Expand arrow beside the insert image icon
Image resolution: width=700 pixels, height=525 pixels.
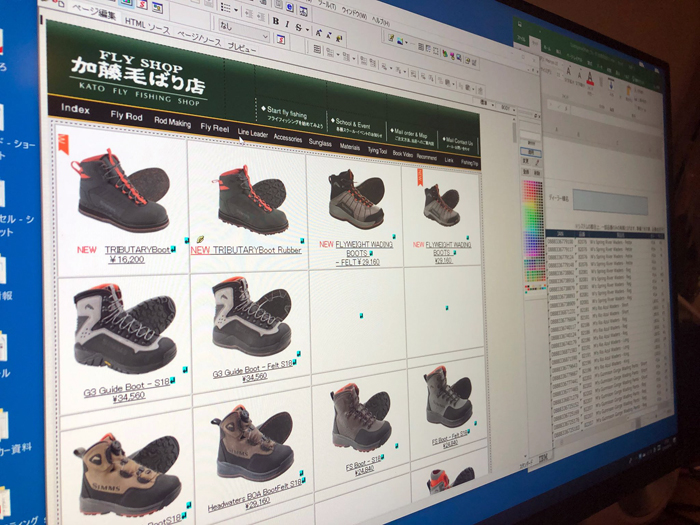tap(406, 43)
